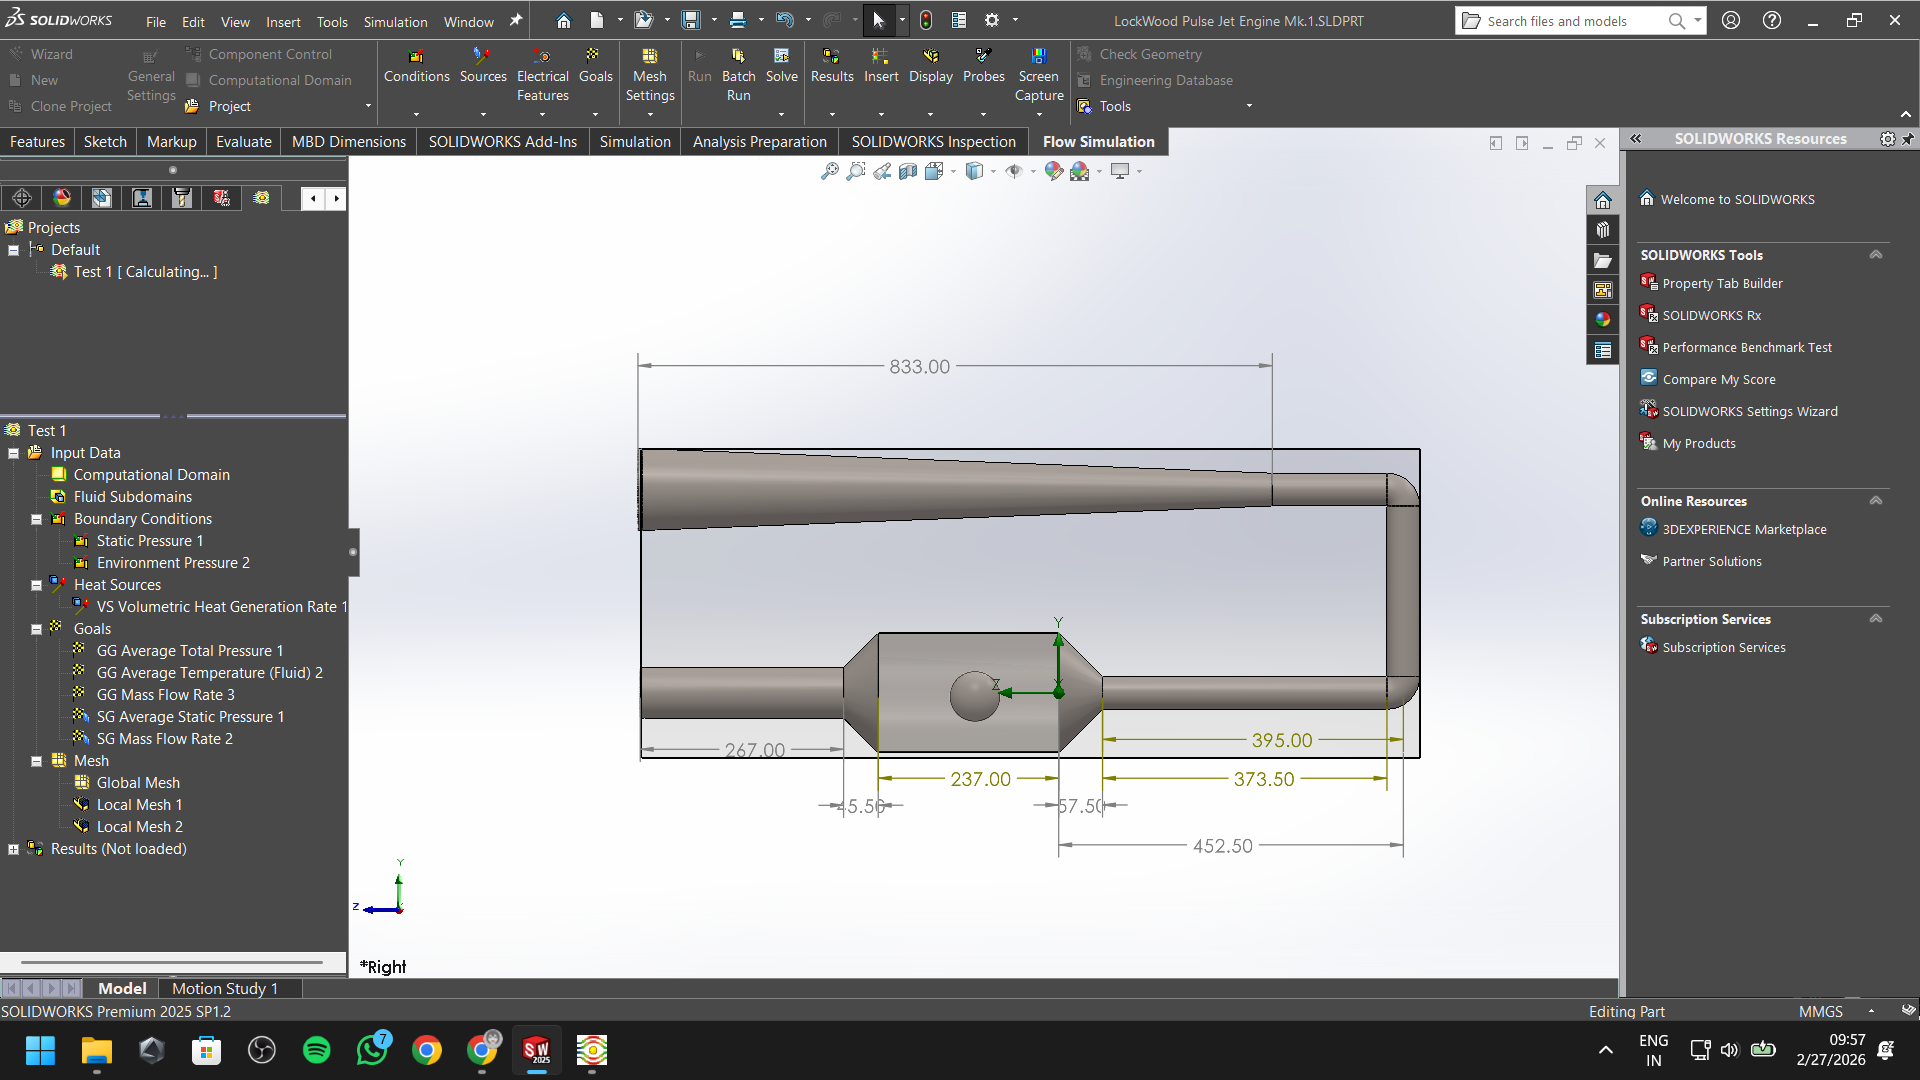Click the Batch Run icon

(739, 75)
